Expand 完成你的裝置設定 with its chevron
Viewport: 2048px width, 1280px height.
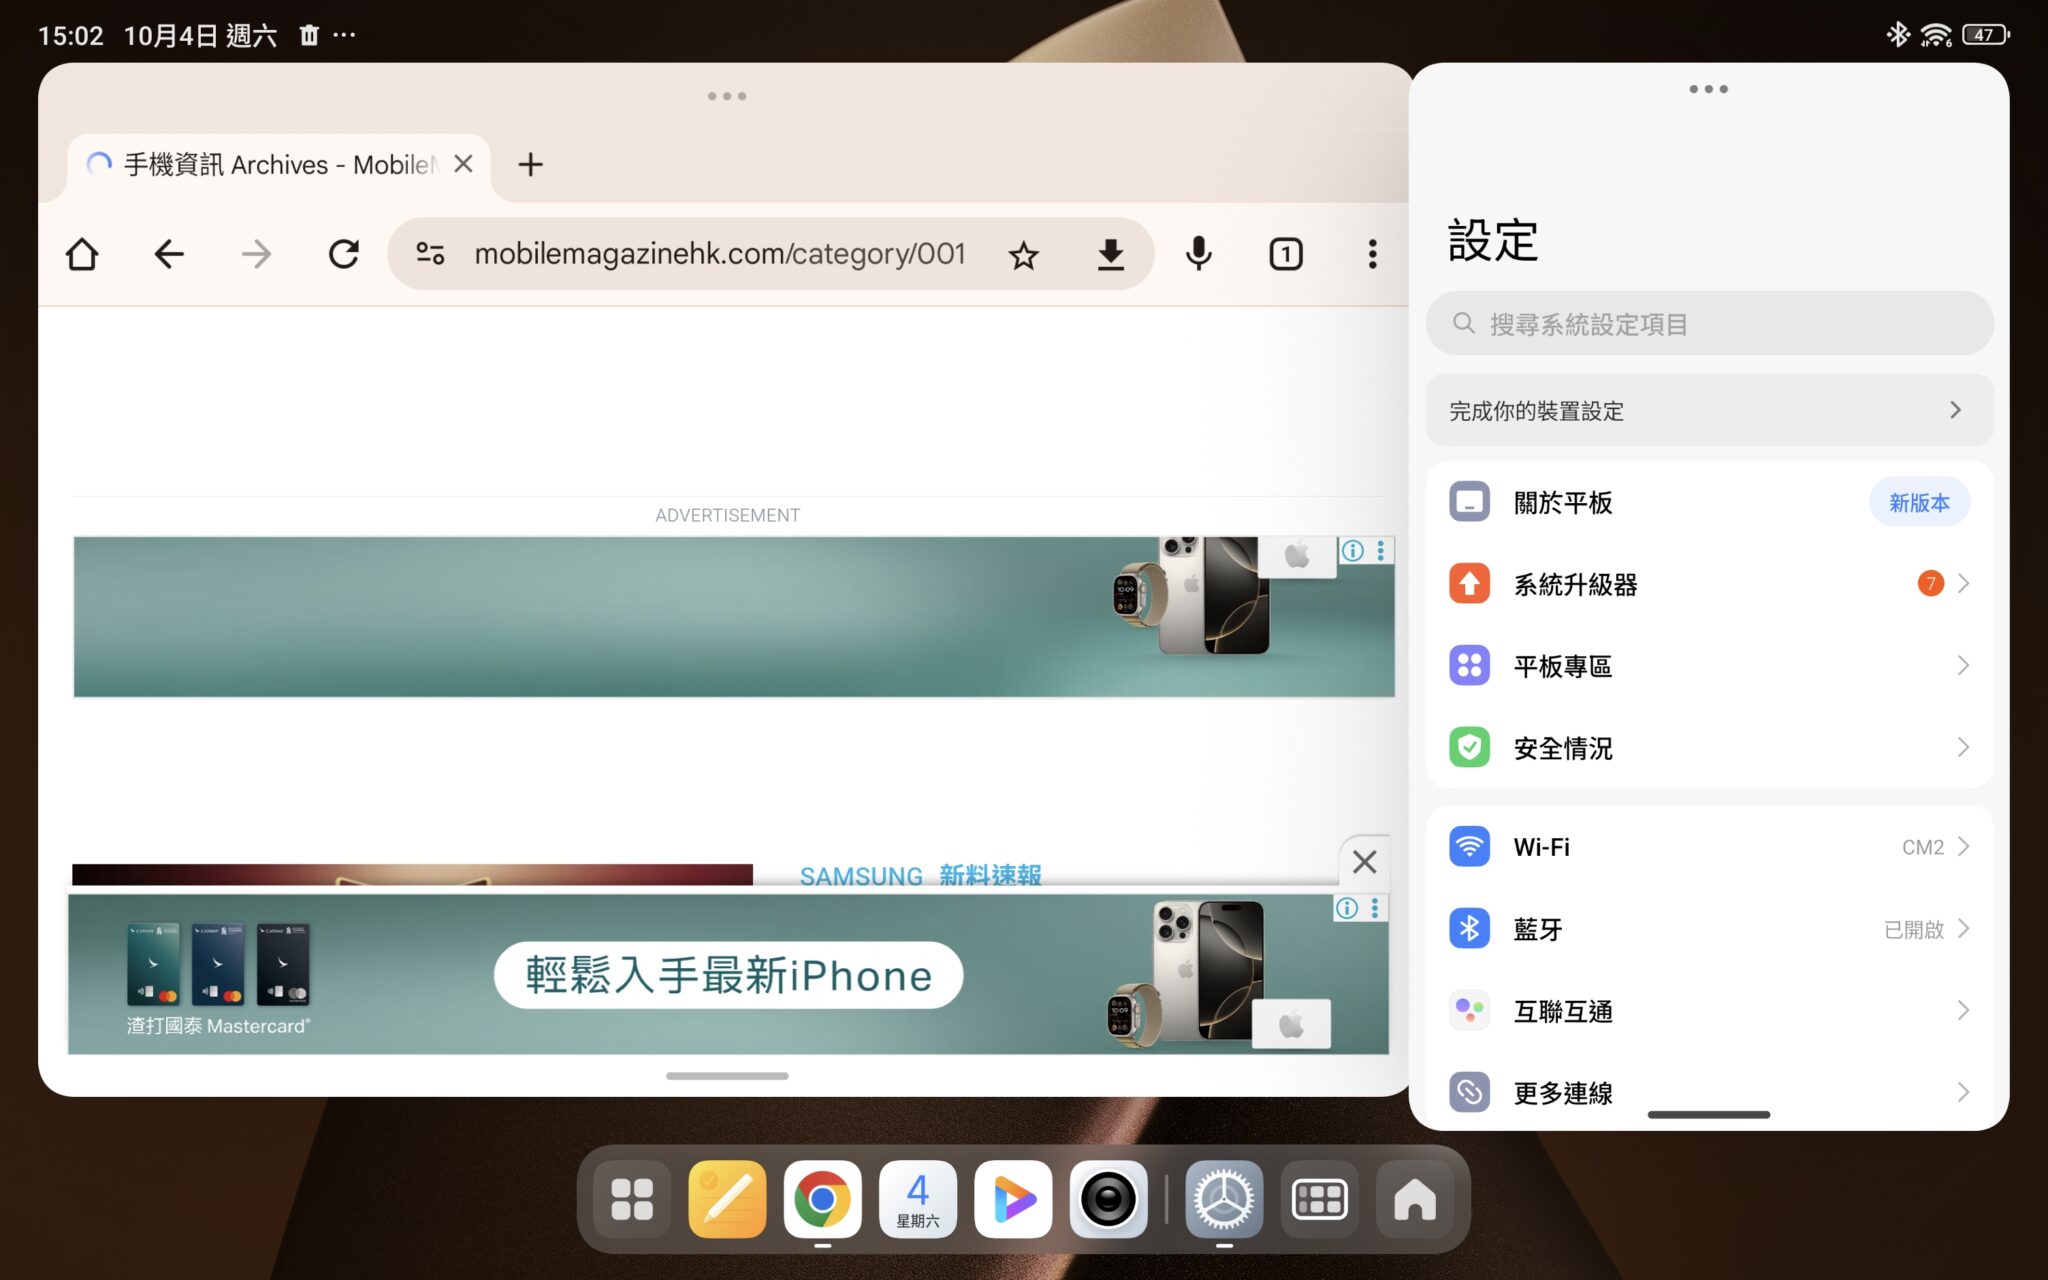pyautogui.click(x=1955, y=410)
